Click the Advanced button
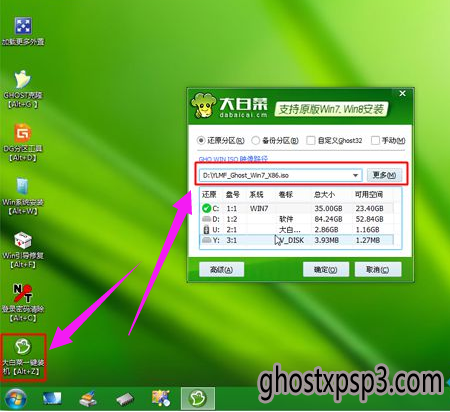Screen dimensions: 450x412 point(221,269)
